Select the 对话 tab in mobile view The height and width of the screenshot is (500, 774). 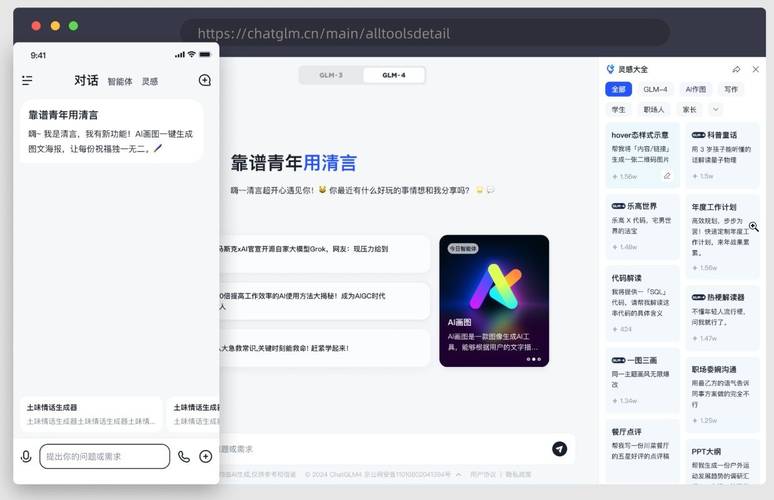click(86, 80)
